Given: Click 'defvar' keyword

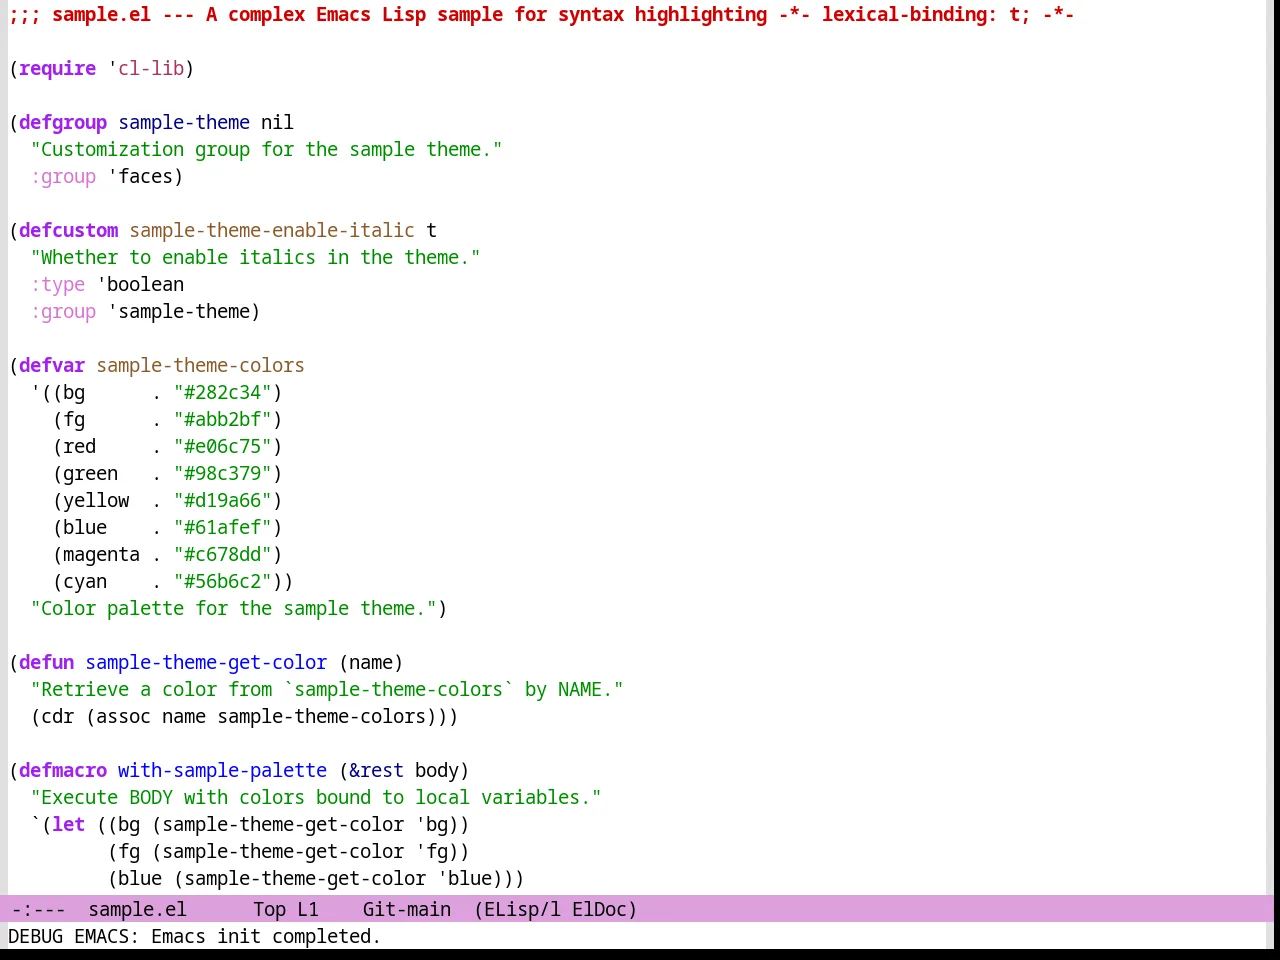Looking at the screenshot, I should (x=52, y=365).
